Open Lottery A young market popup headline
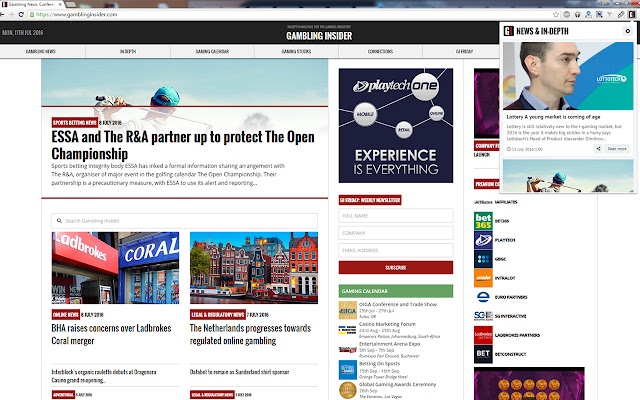Viewport: 640px width, 400px height. (553, 117)
